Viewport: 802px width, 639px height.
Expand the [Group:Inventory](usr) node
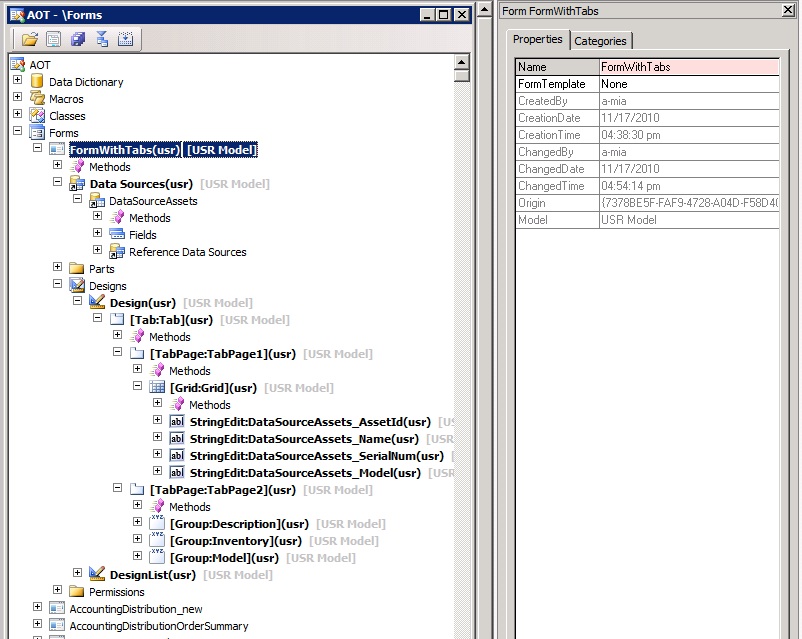point(137,539)
